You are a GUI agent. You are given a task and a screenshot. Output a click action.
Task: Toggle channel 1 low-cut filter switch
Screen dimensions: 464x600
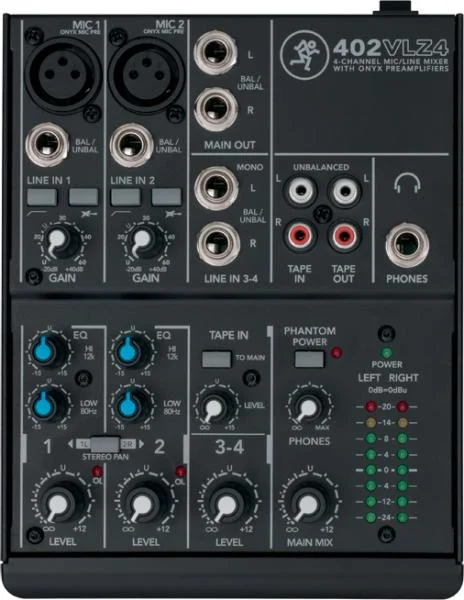click(42, 197)
